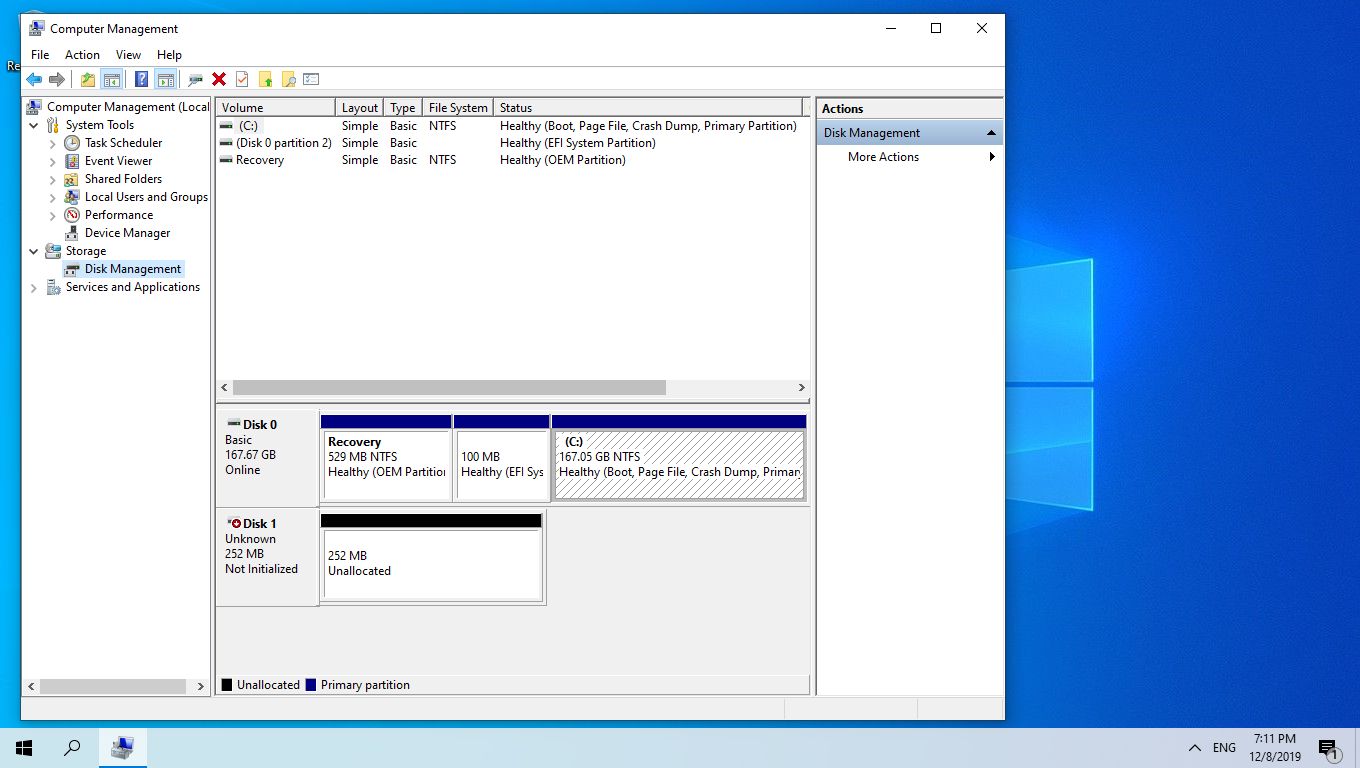Screen dimensions: 1360x768
Task: Select the (Disk 0 partition 2) volume row
Action: click(511, 143)
